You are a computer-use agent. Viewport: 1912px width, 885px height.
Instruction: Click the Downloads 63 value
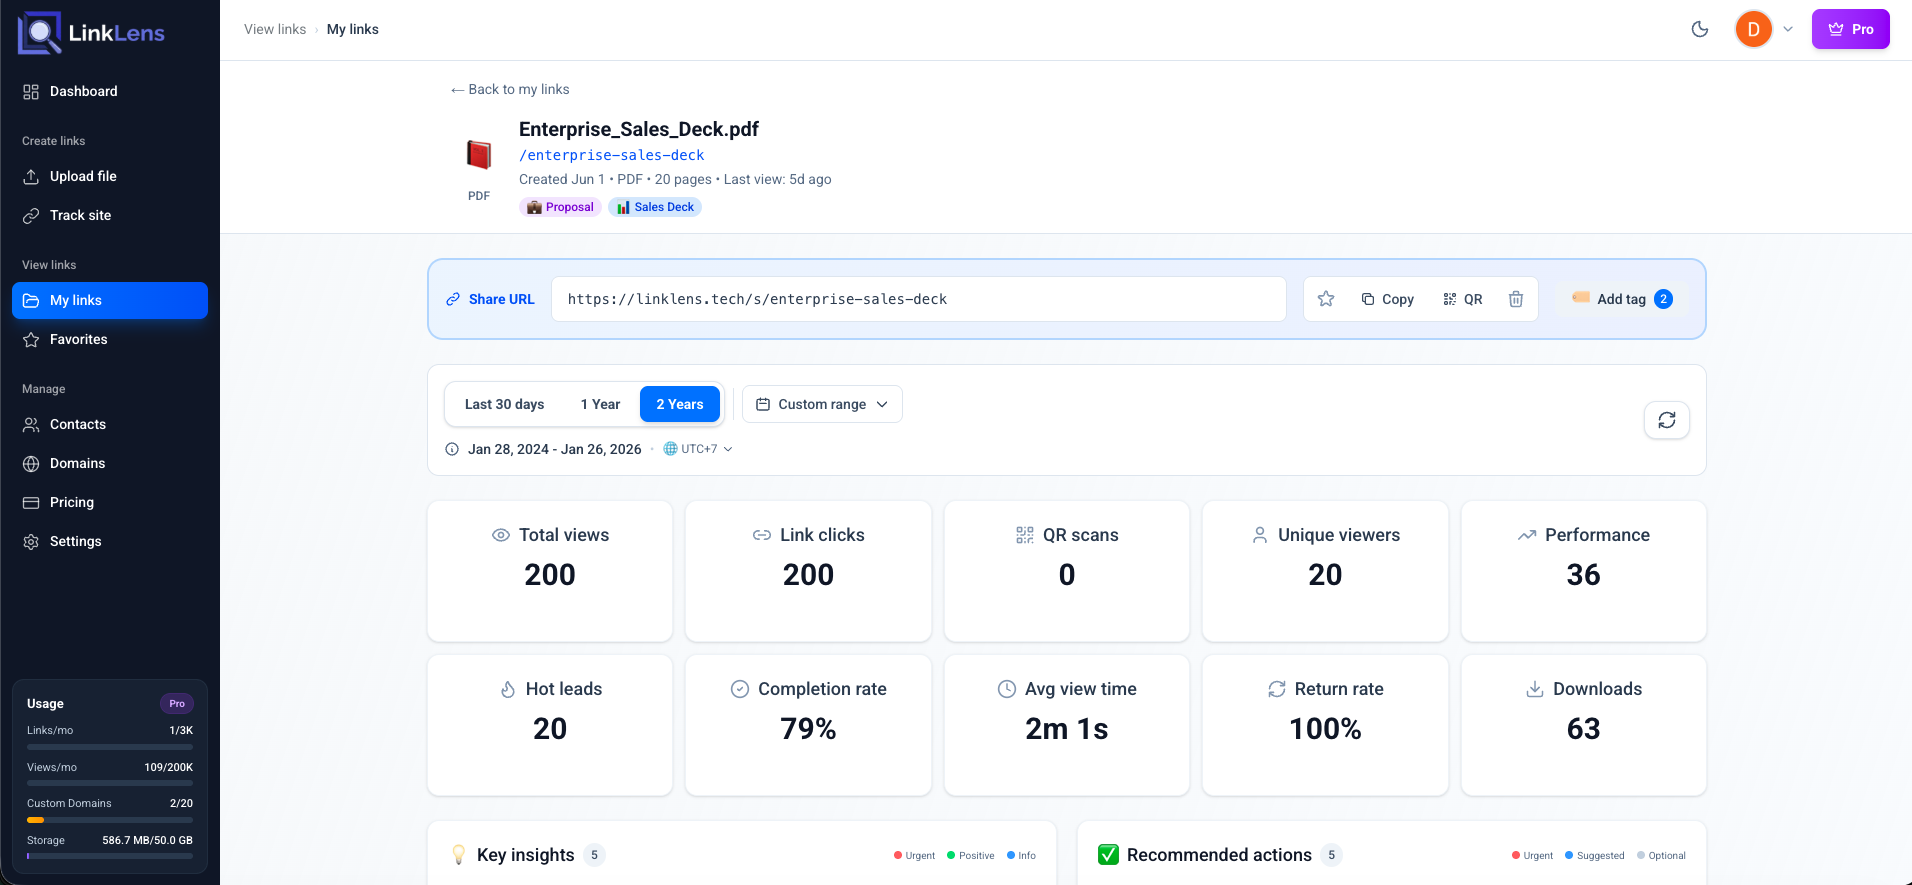coord(1584,729)
